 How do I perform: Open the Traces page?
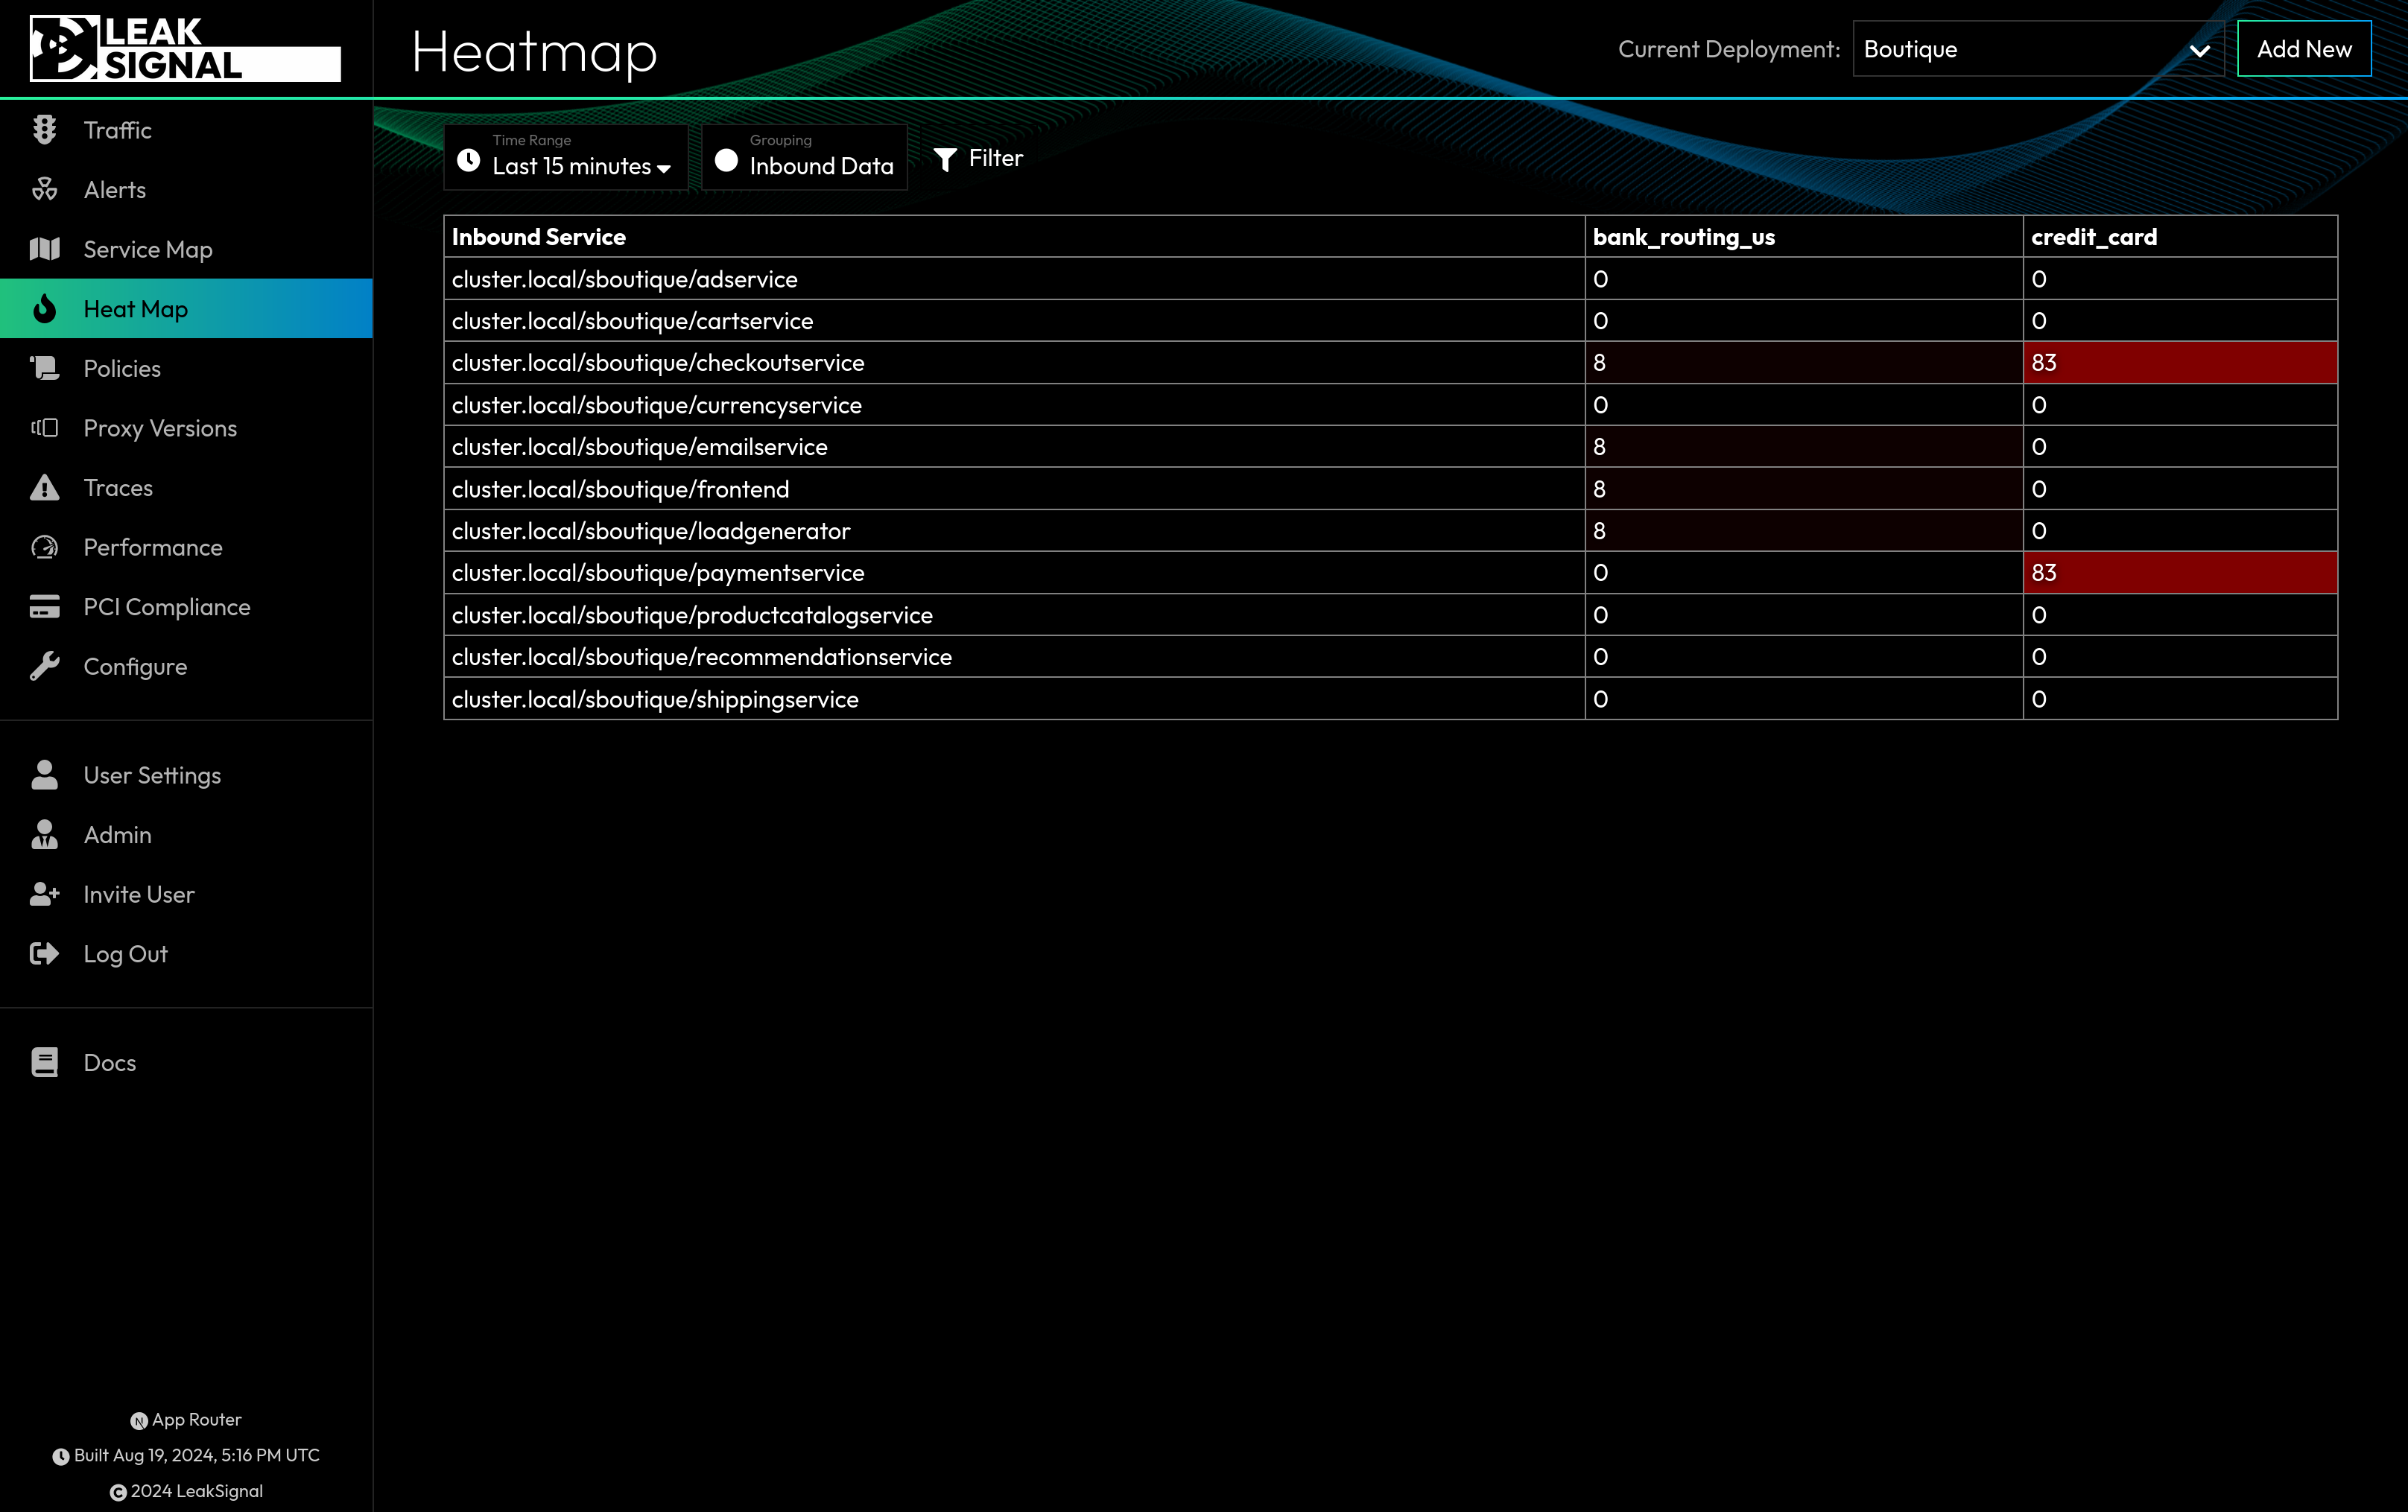click(x=186, y=487)
